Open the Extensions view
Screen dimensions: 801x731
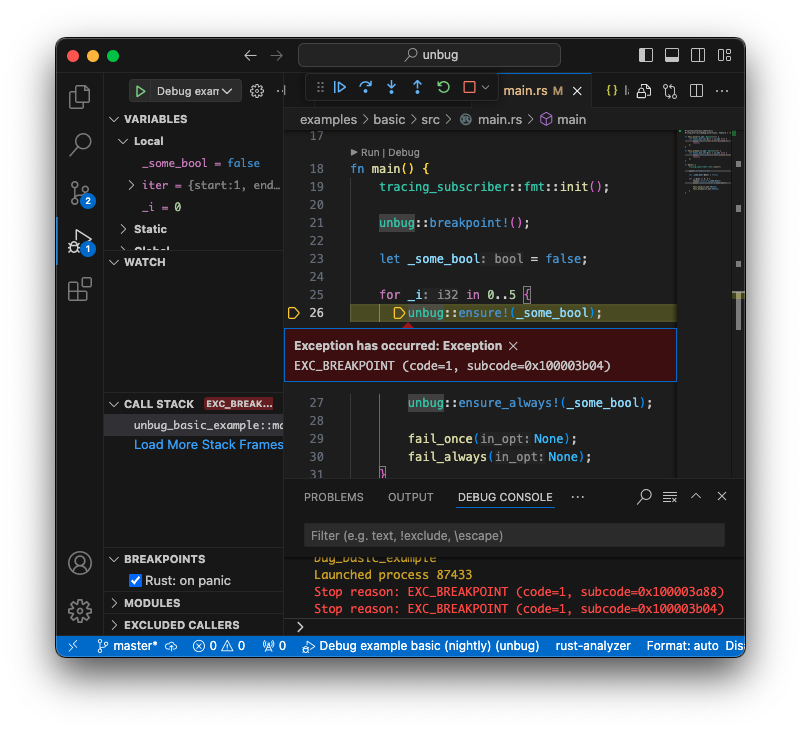coord(80,290)
